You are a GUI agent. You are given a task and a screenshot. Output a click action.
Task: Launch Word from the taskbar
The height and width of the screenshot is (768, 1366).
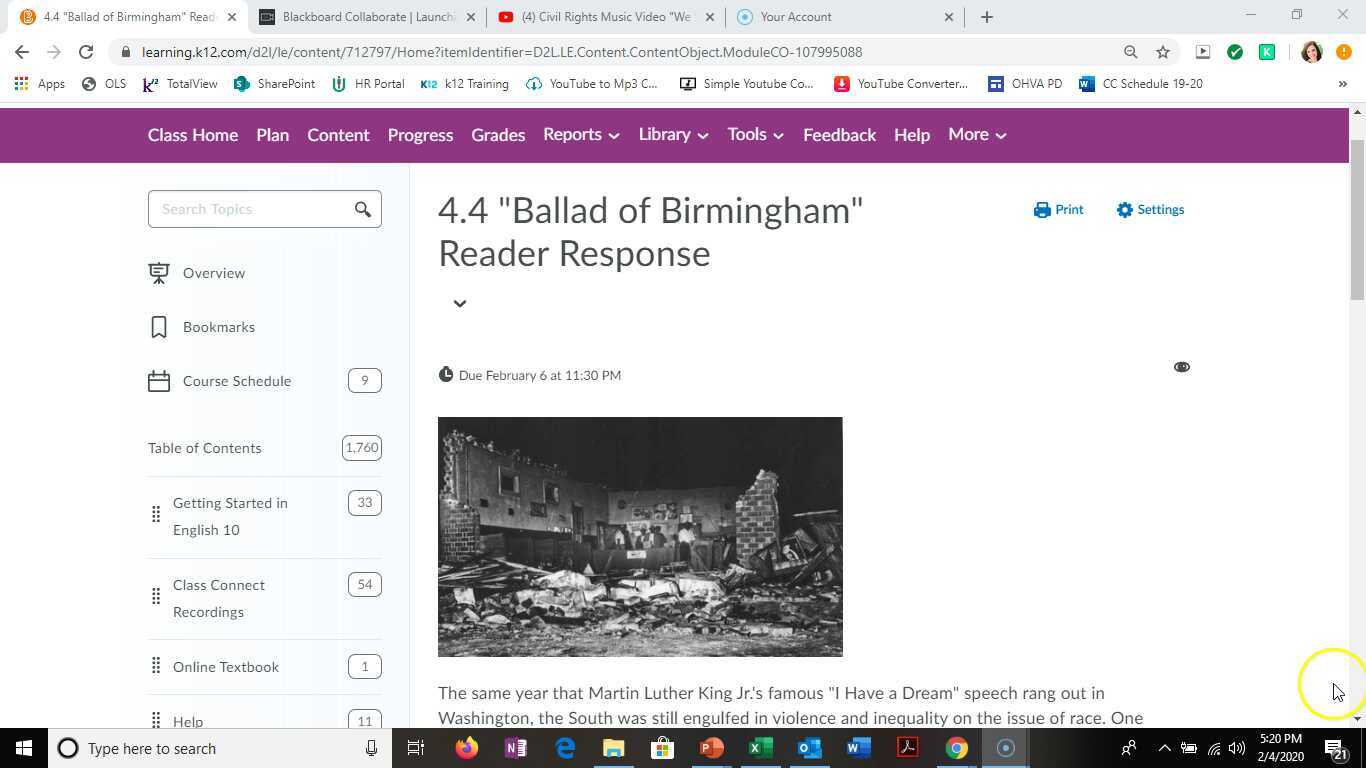[858, 747]
